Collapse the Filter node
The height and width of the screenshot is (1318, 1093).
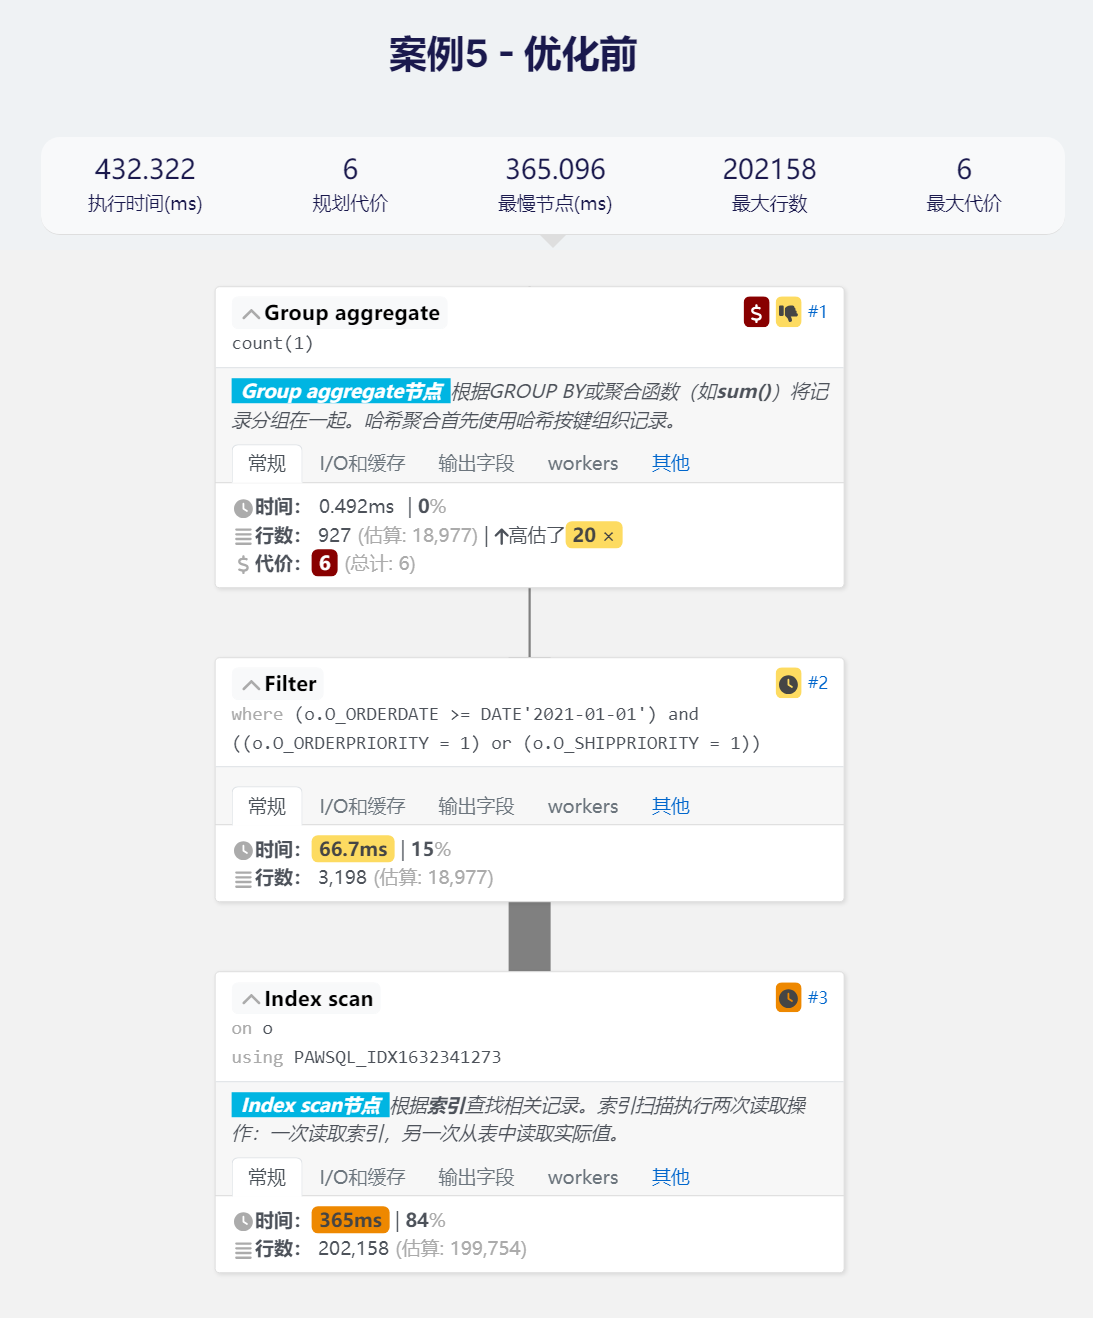pos(251,685)
